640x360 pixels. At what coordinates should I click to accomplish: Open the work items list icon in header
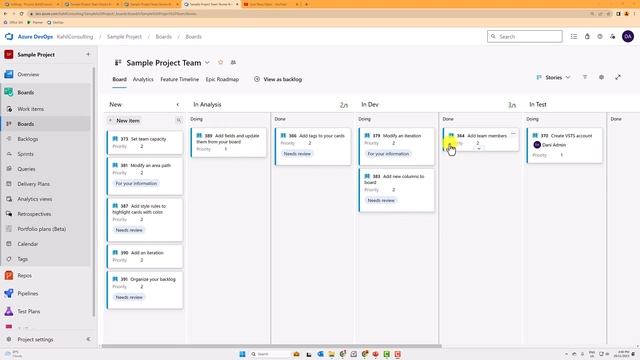click(x=574, y=37)
